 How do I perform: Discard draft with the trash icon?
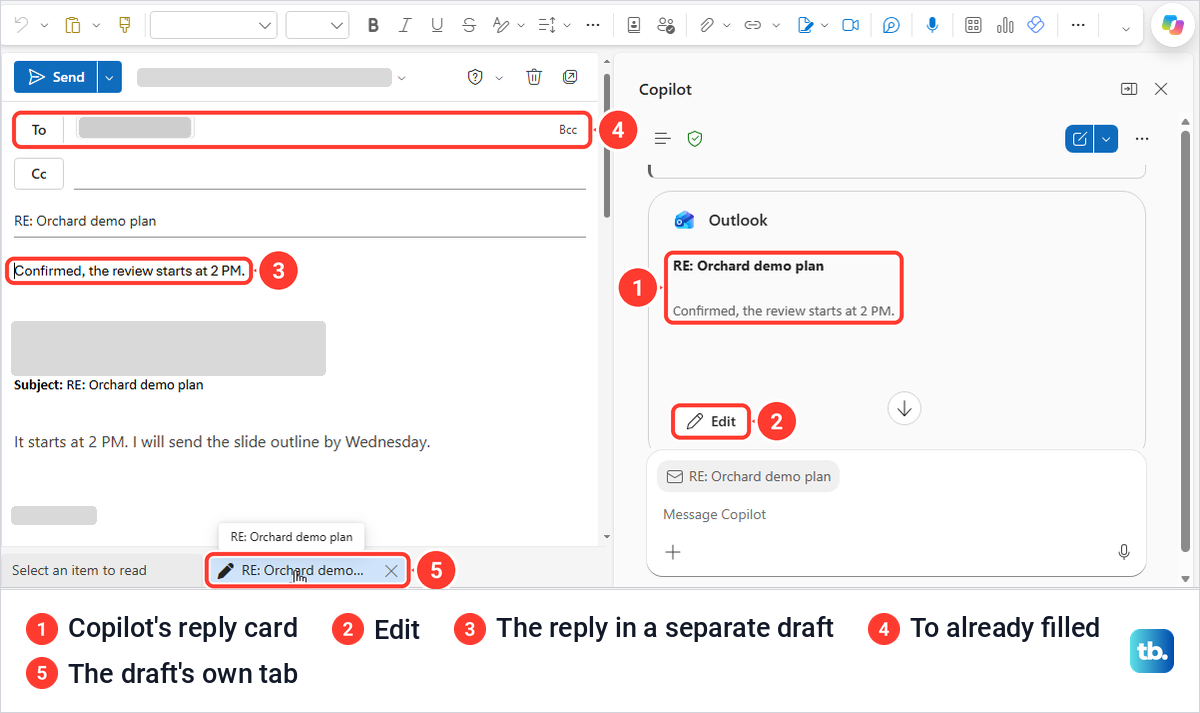[x=534, y=77]
